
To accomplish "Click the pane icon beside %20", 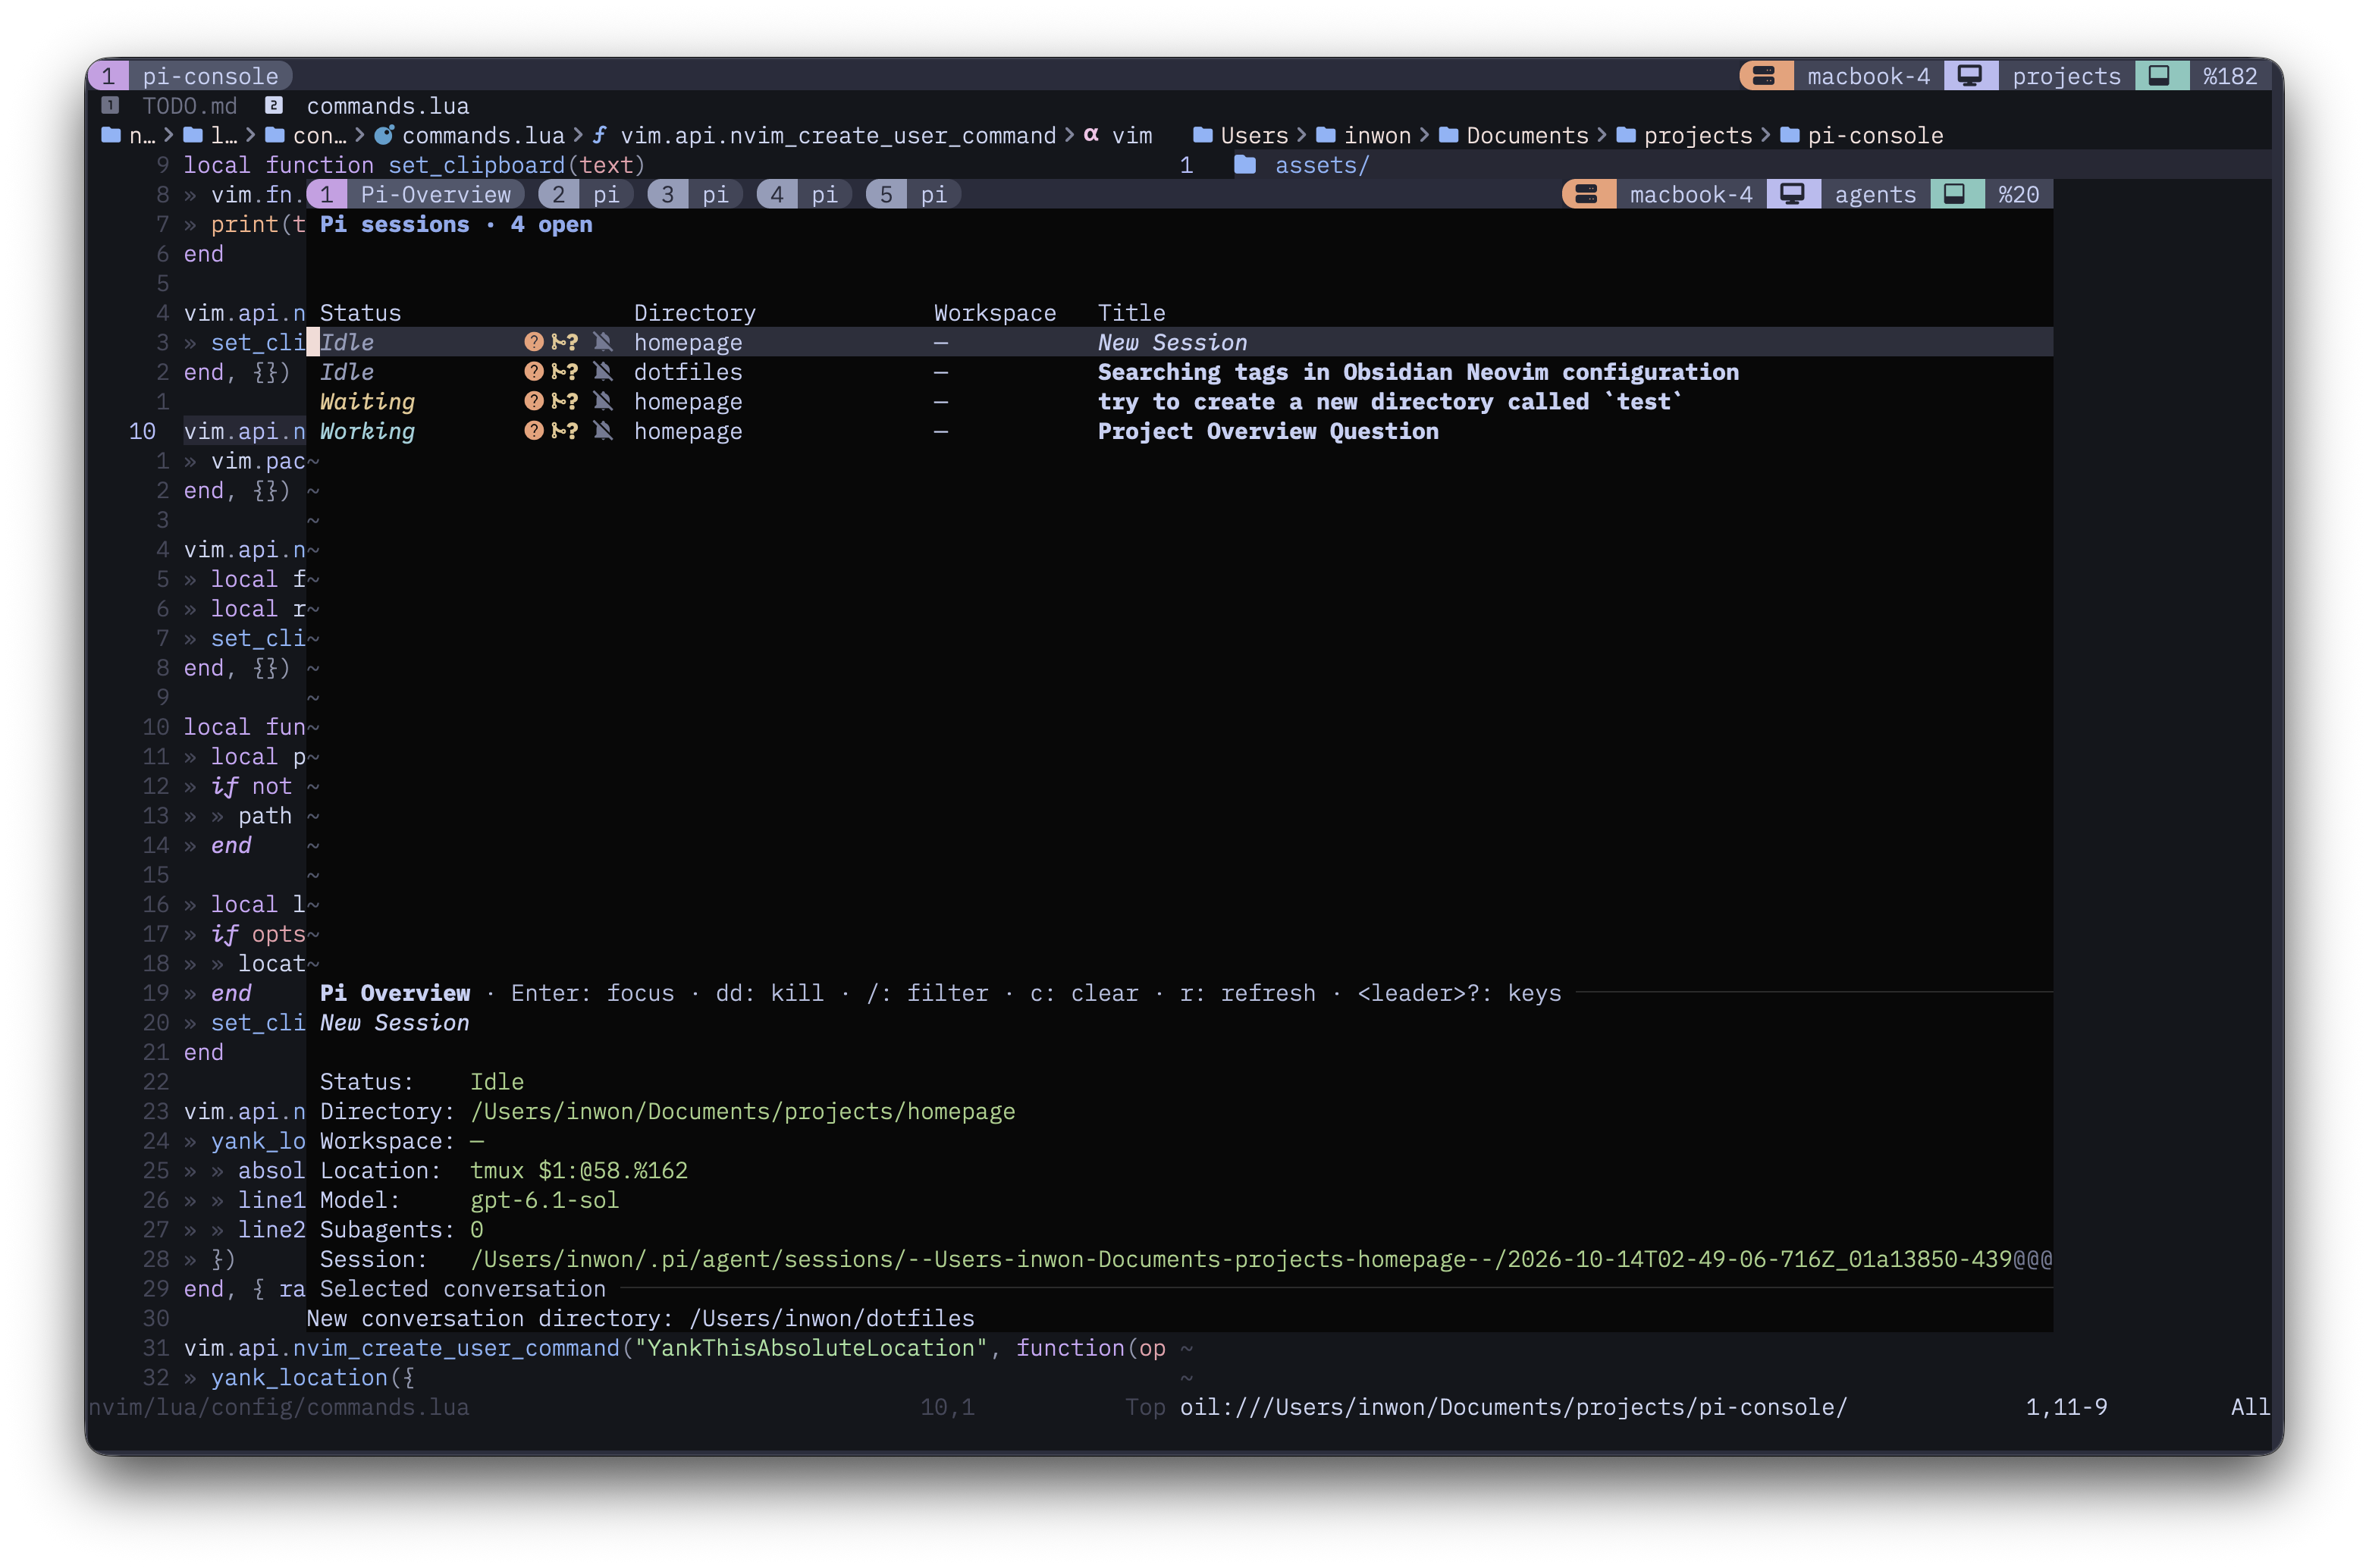I will tap(1956, 194).
